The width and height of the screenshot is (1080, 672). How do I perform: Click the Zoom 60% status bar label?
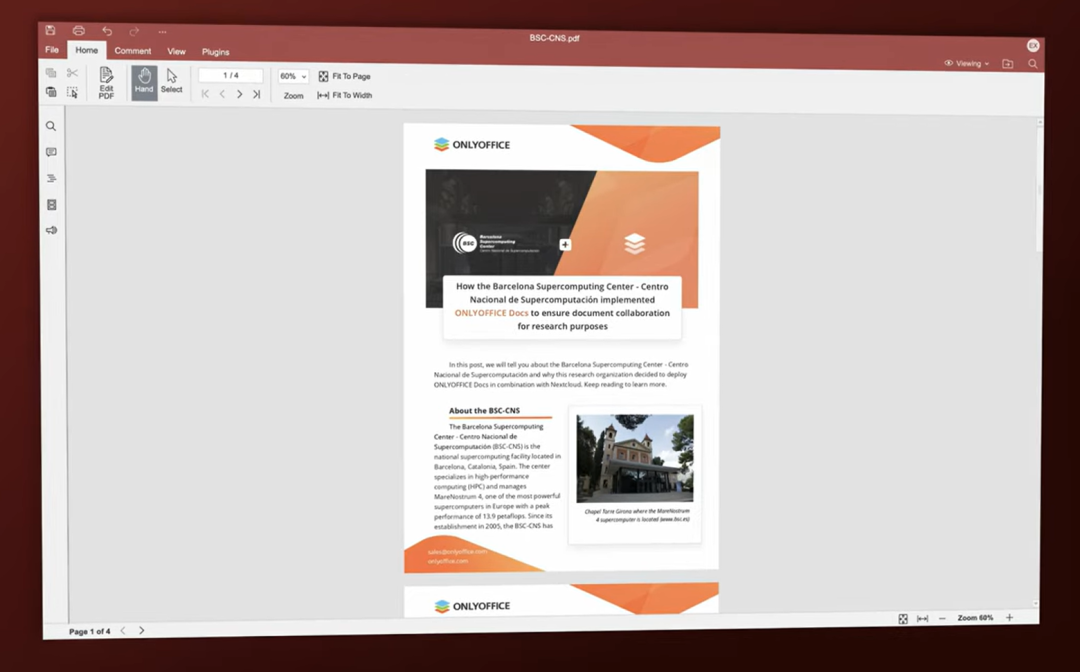(975, 618)
